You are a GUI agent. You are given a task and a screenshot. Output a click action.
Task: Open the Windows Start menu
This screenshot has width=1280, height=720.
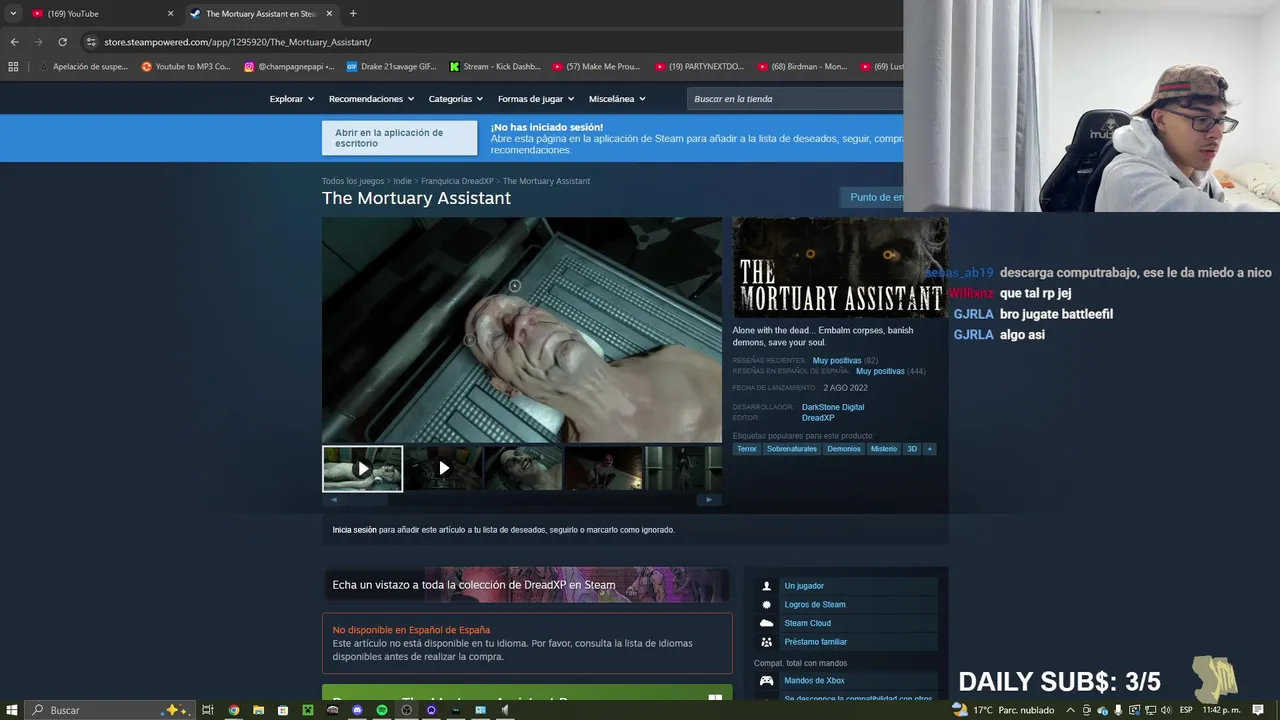tap(12, 710)
